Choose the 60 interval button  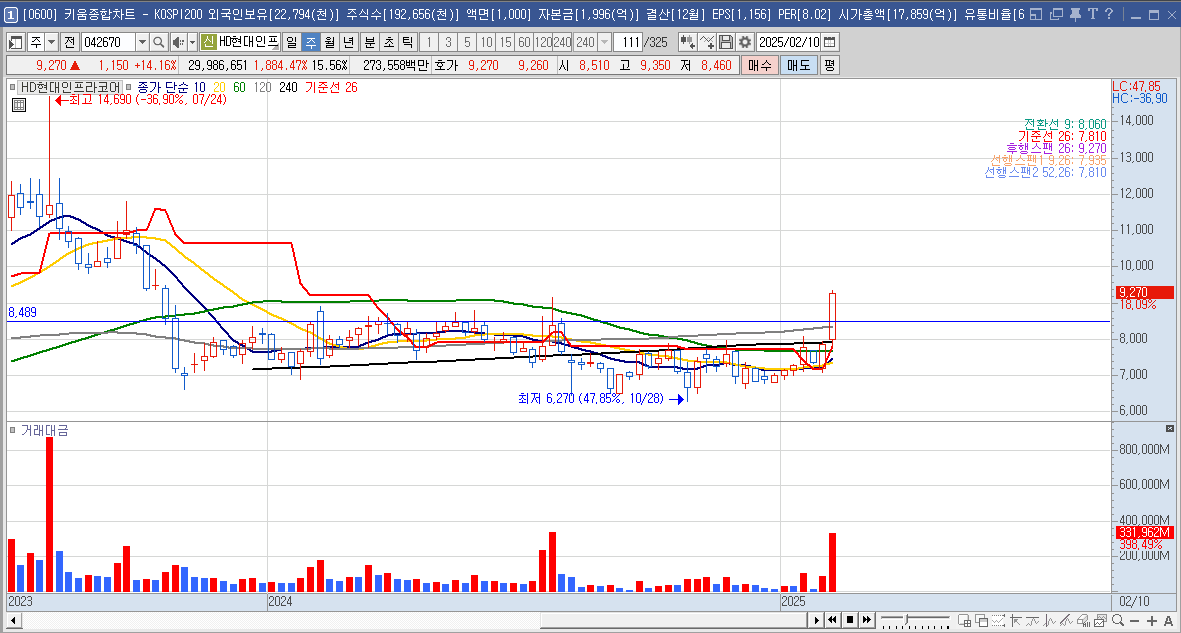click(524, 42)
